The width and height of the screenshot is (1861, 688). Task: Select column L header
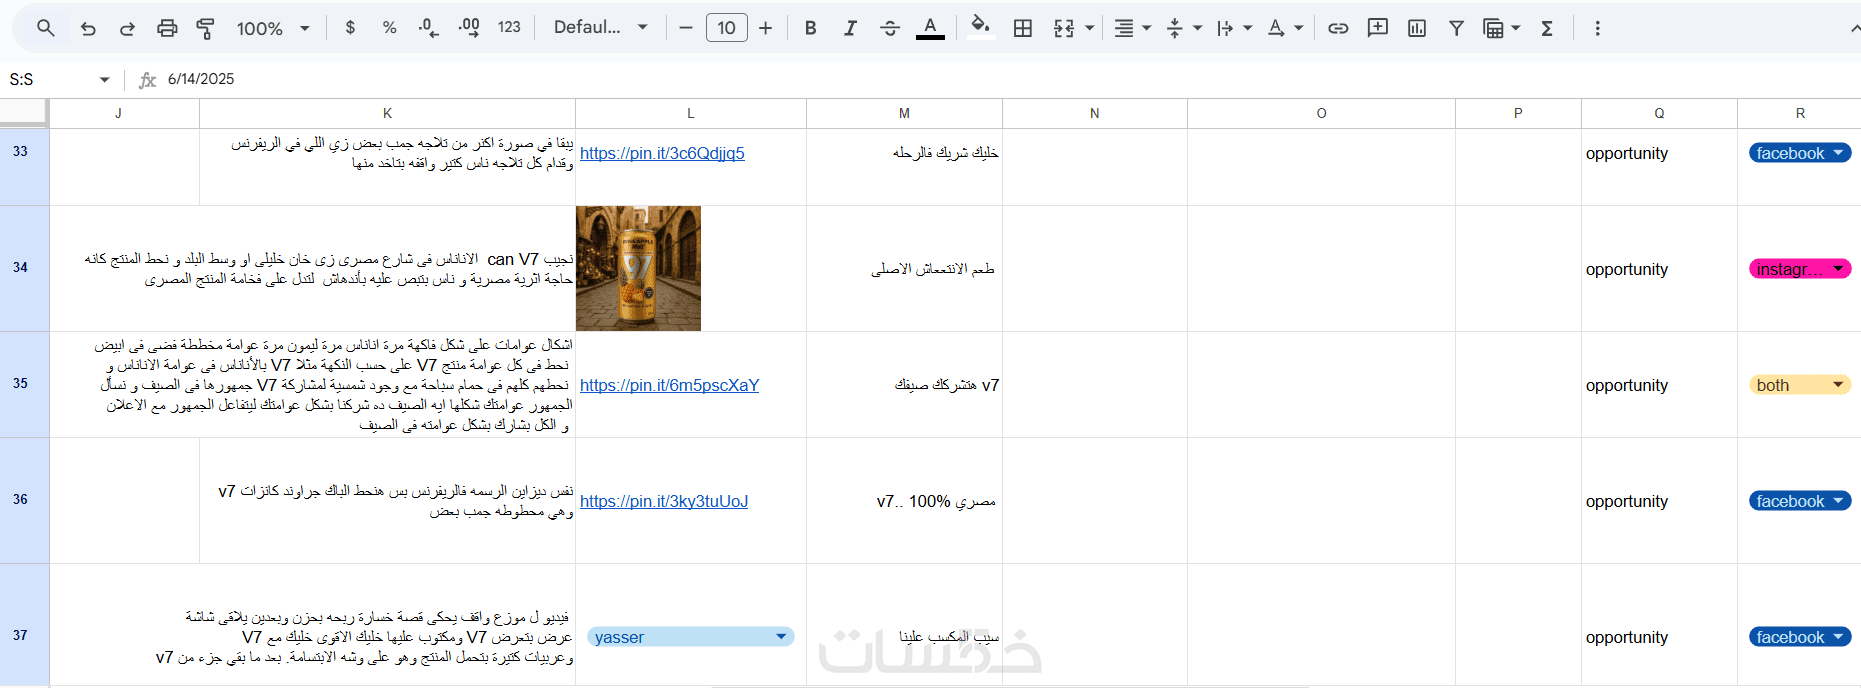(x=691, y=113)
